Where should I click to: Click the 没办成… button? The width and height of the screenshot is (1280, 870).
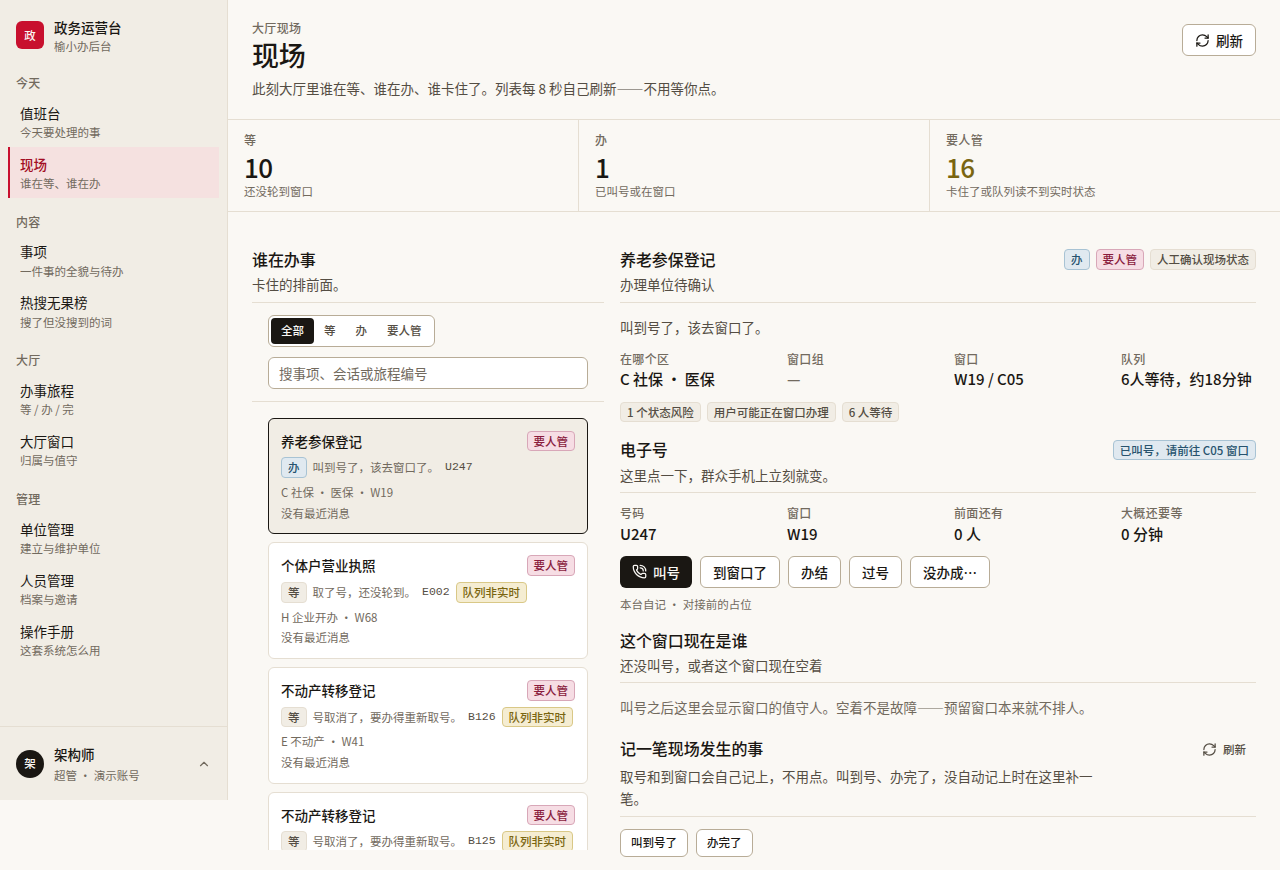950,572
